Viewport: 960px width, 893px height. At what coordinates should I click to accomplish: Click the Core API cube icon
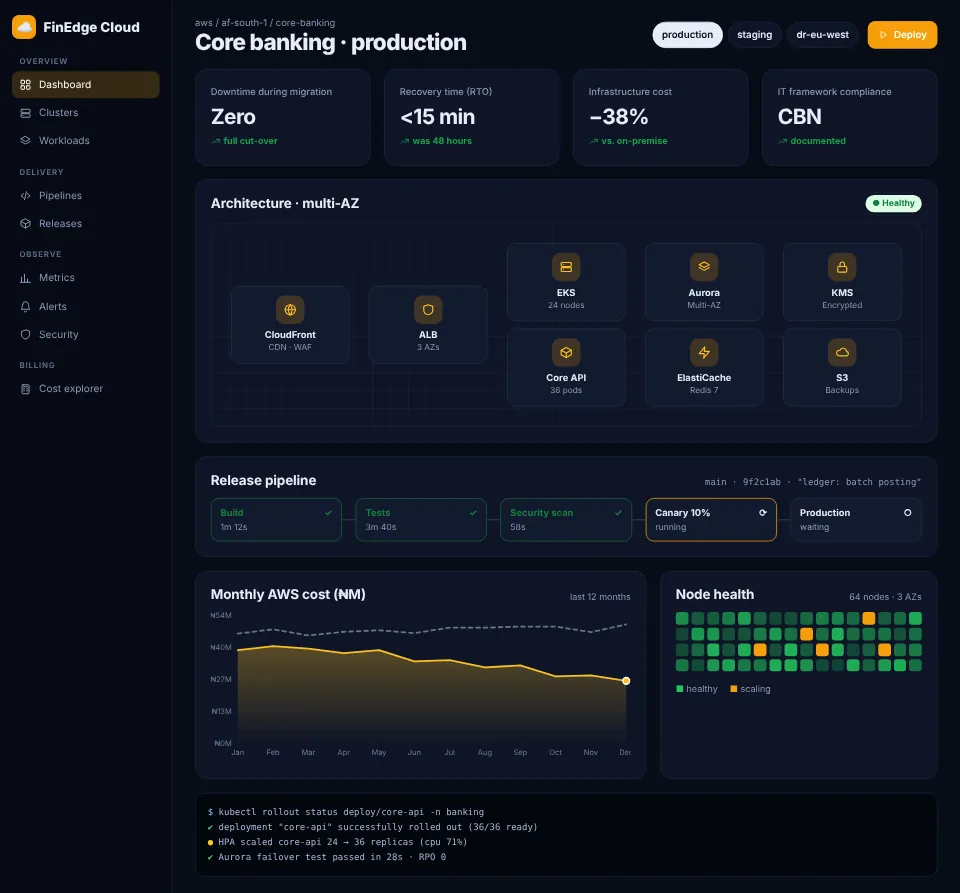tap(566, 353)
